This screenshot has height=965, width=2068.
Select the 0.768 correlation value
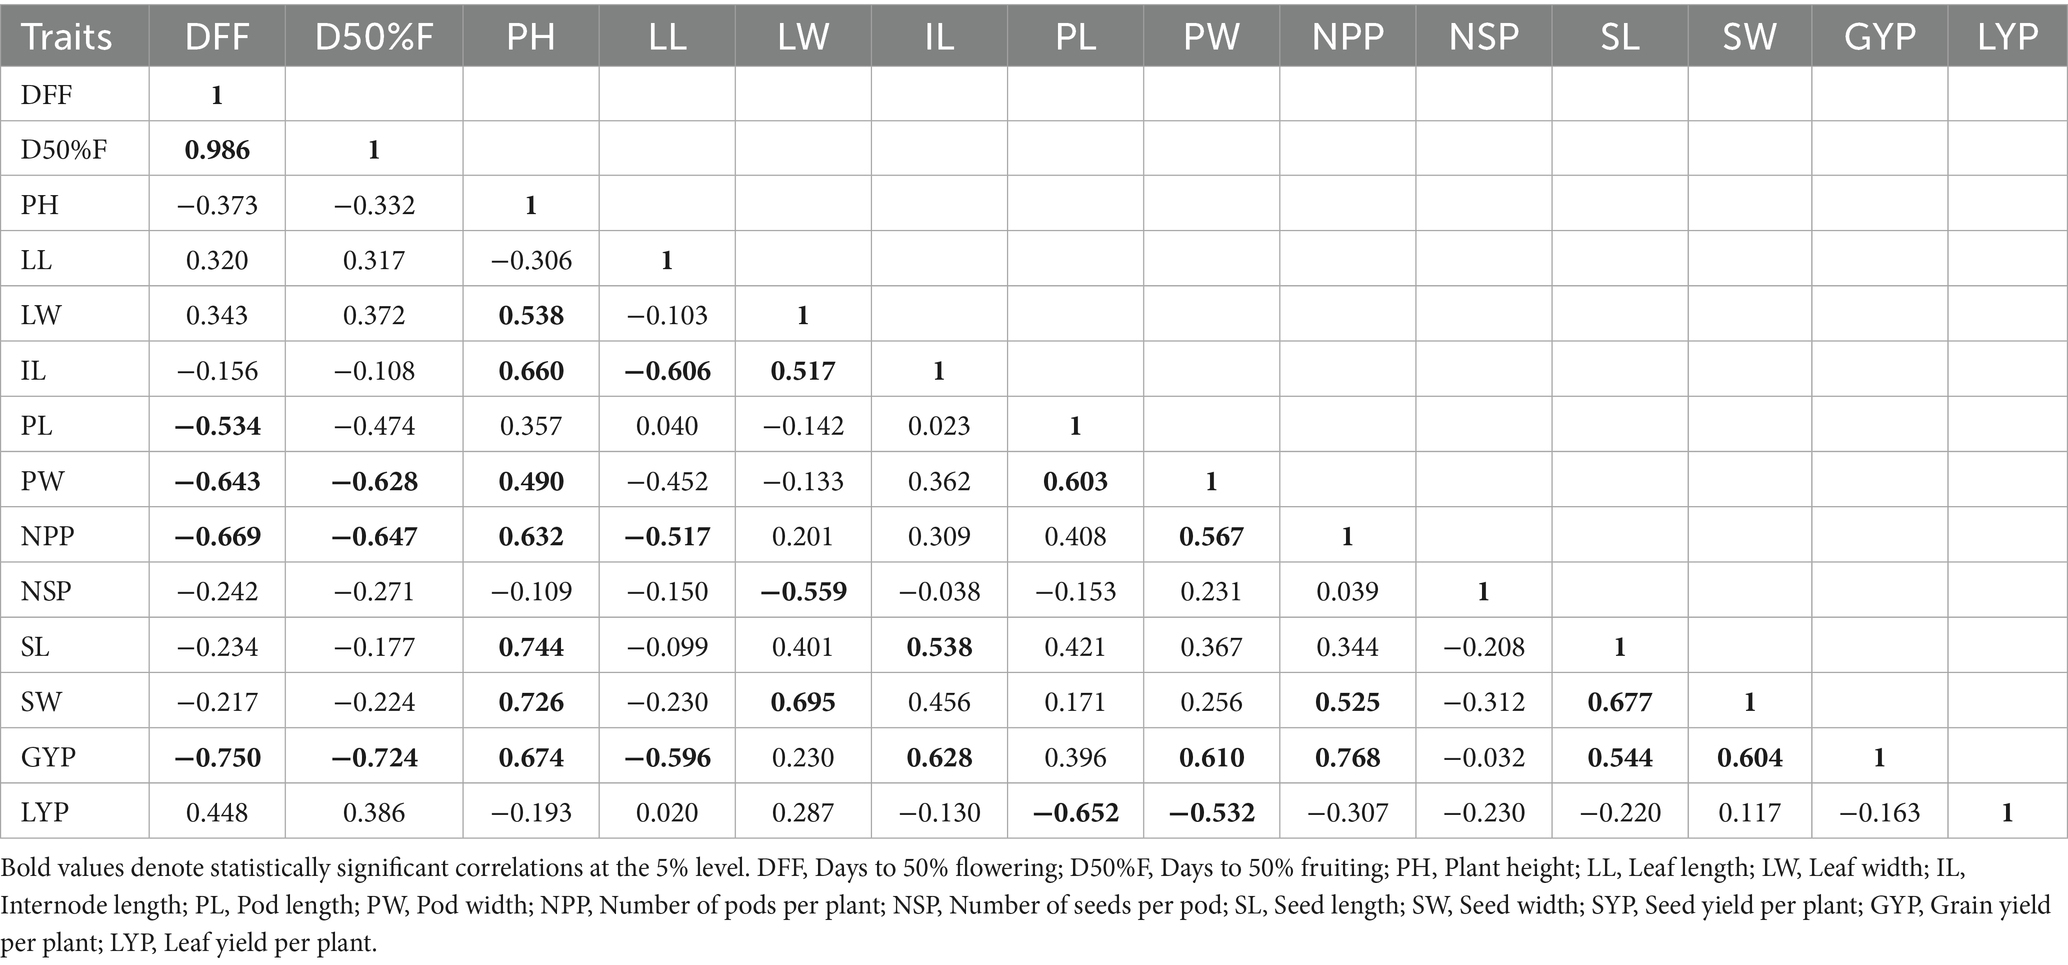click(1347, 757)
